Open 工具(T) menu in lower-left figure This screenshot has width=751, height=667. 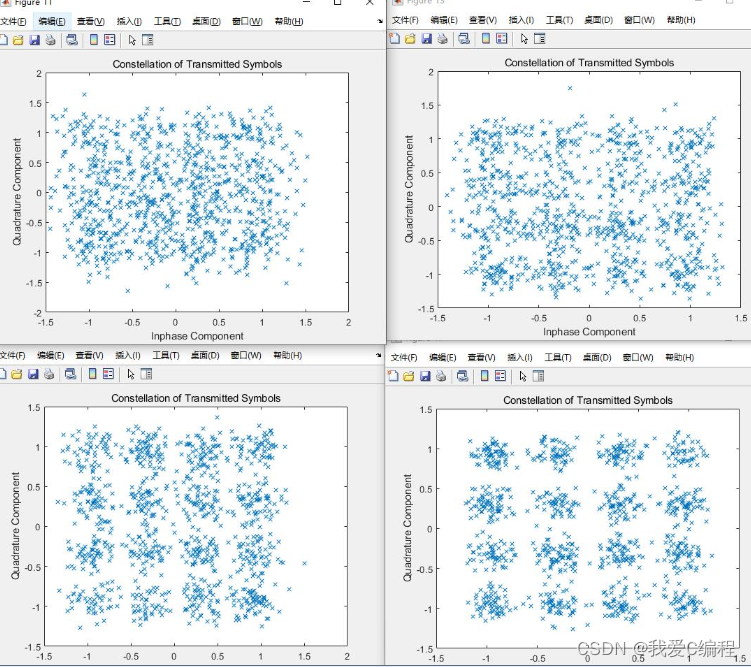(166, 355)
